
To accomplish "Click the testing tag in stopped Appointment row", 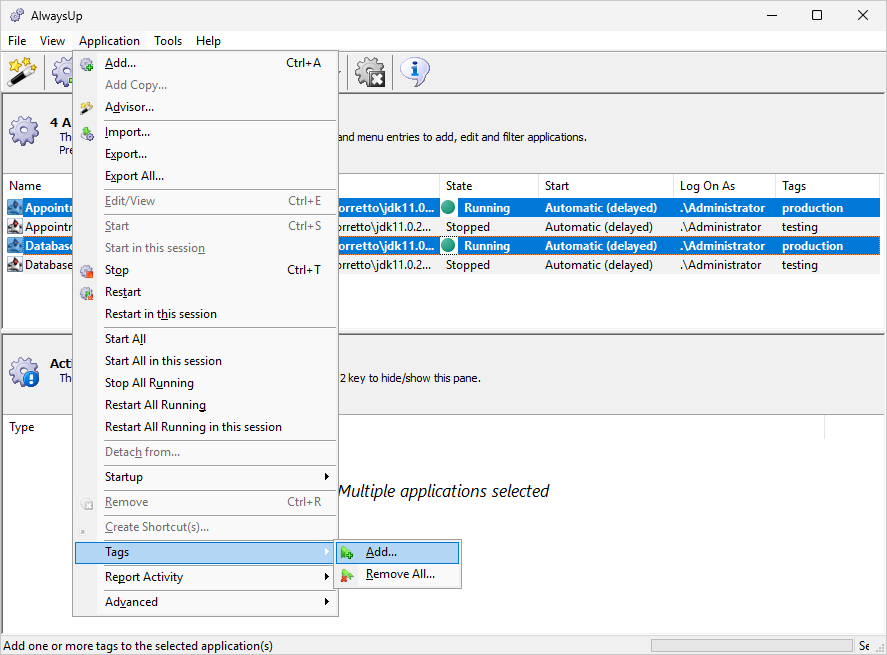I will 799,227.
